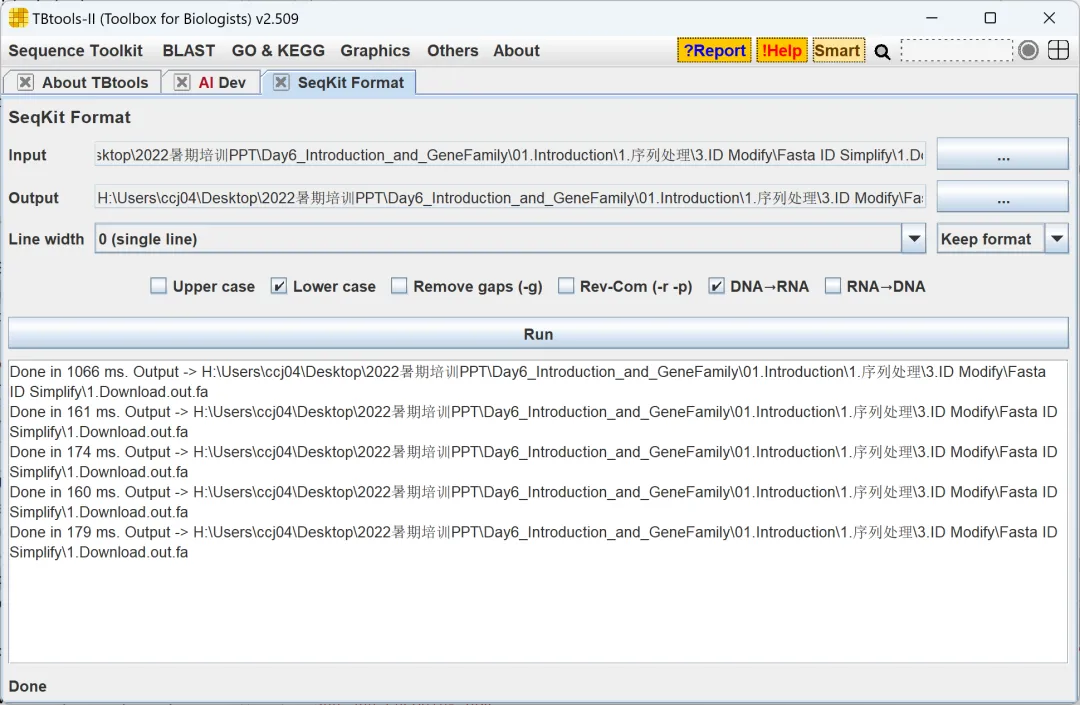This screenshot has height=705, width=1080.
Task: Switch to the AI Dev tab
Action: [x=222, y=83]
